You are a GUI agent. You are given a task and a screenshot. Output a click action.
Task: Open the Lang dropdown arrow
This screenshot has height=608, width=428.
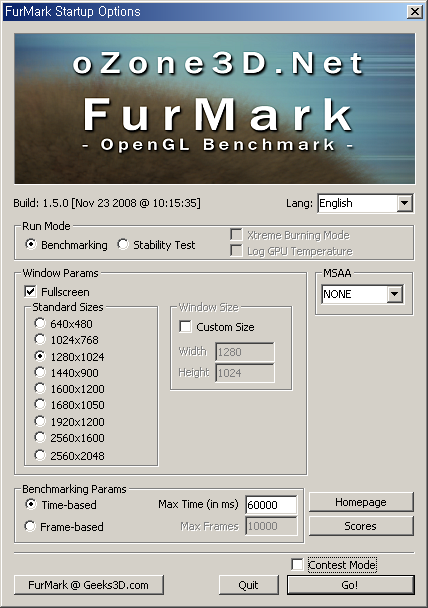[404, 203]
